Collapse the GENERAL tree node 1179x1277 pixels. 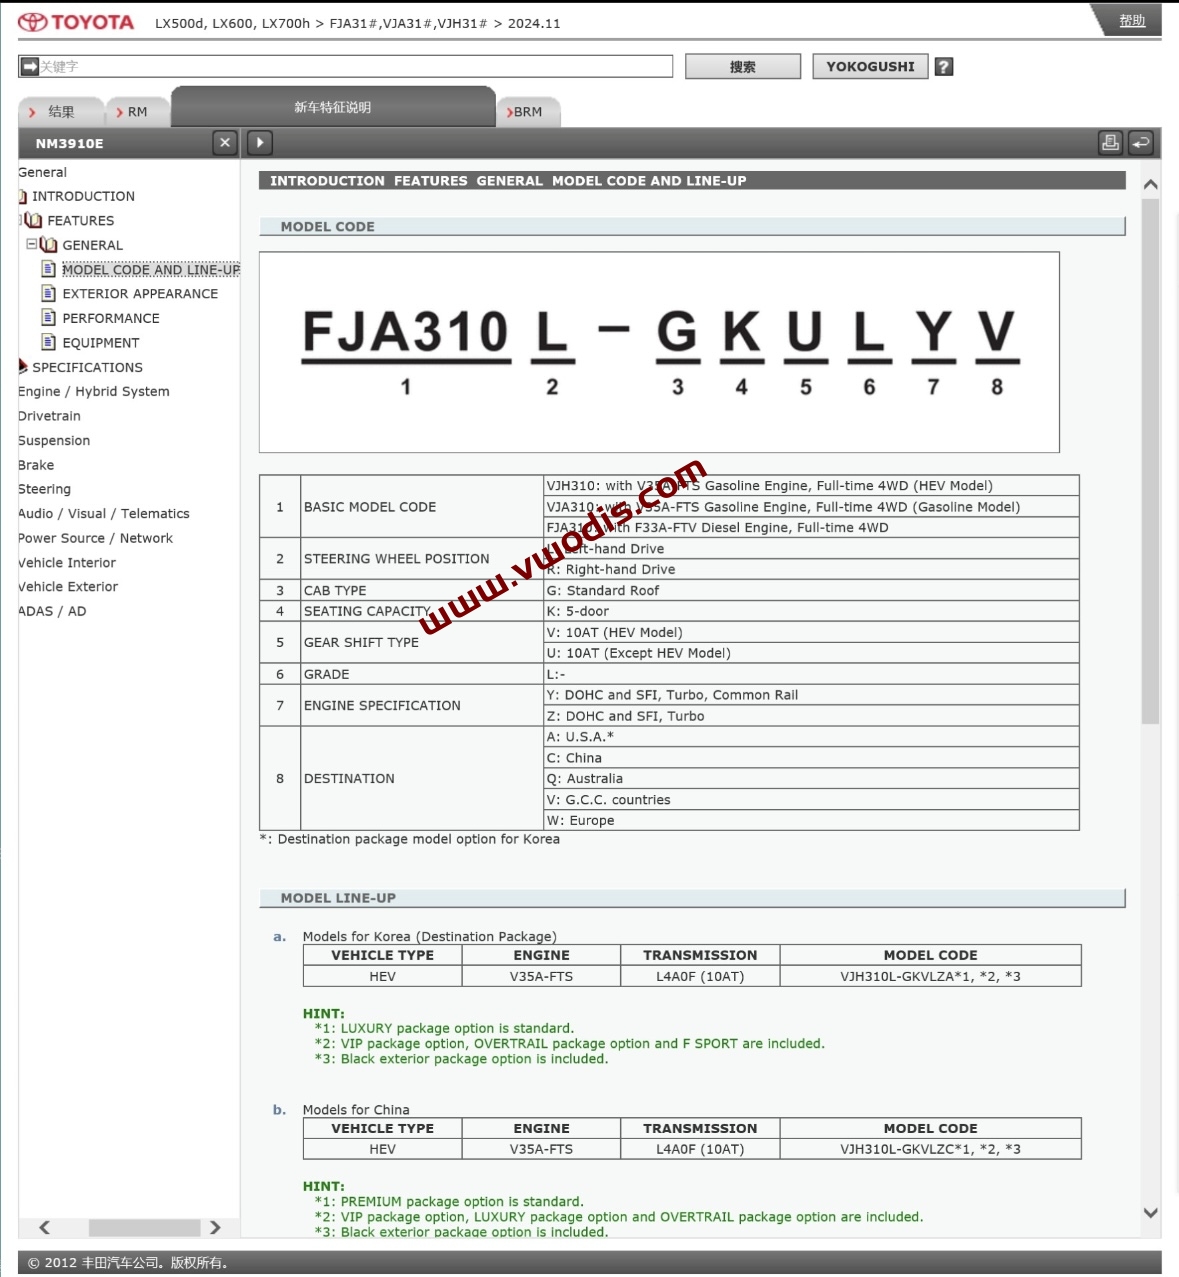click(x=31, y=244)
